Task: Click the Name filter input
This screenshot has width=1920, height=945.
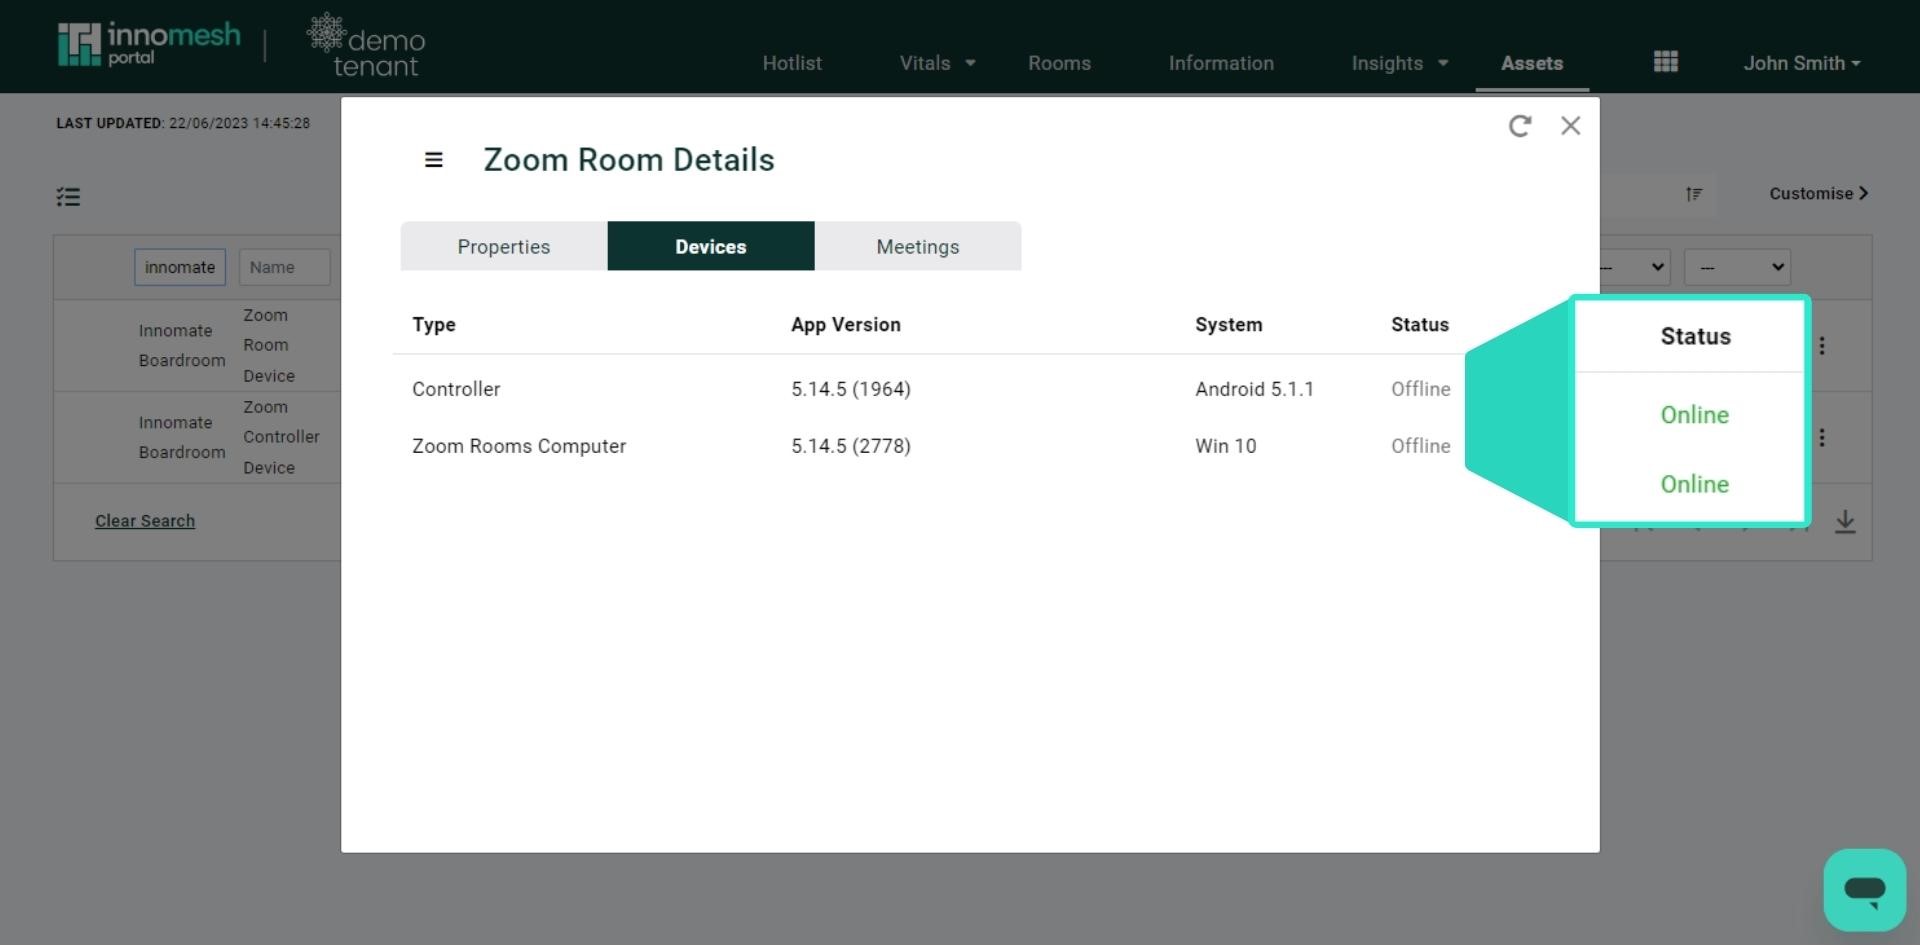Action: pyautogui.click(x=285, y=267)
